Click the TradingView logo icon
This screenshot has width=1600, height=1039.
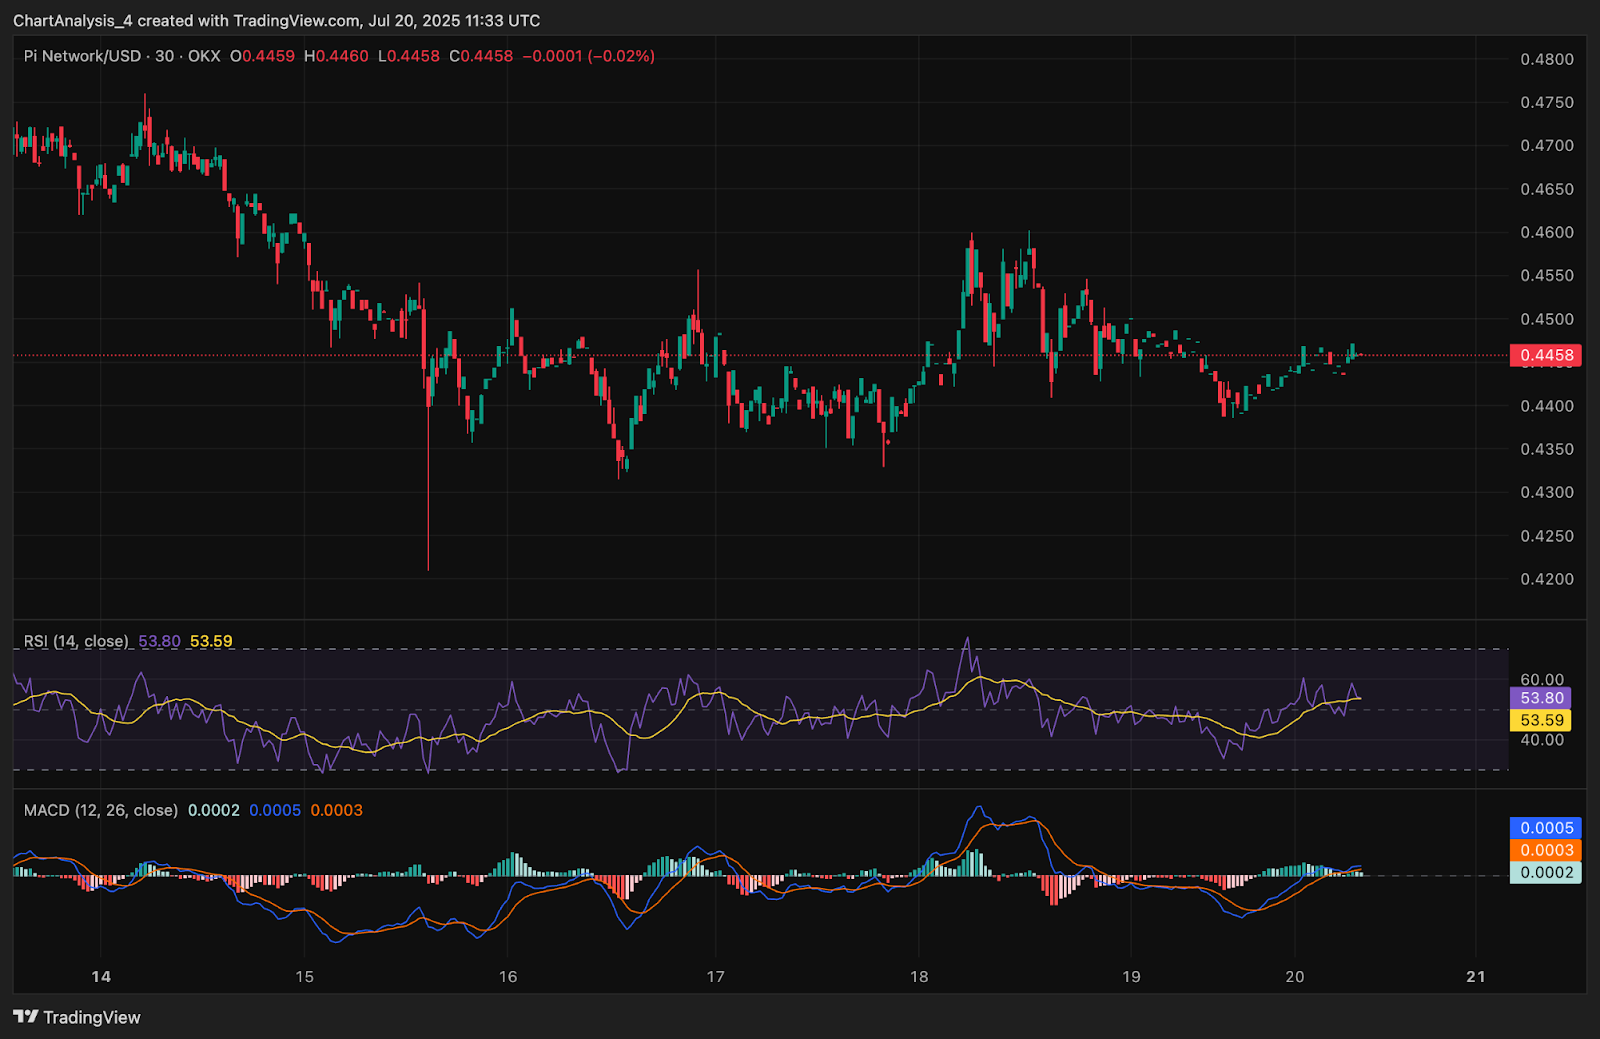[x=26, y=1017]
